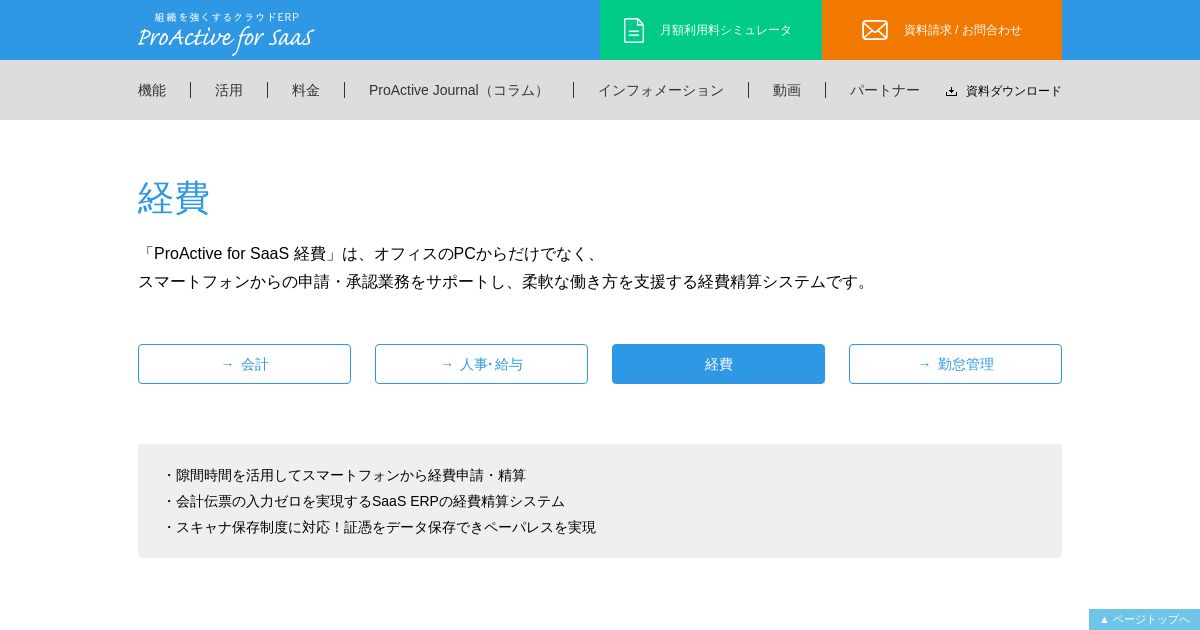The height and width of the screenshot is (630, 1200).
Task: Go to the パートナー page
Action: click(x=885, y=90)
